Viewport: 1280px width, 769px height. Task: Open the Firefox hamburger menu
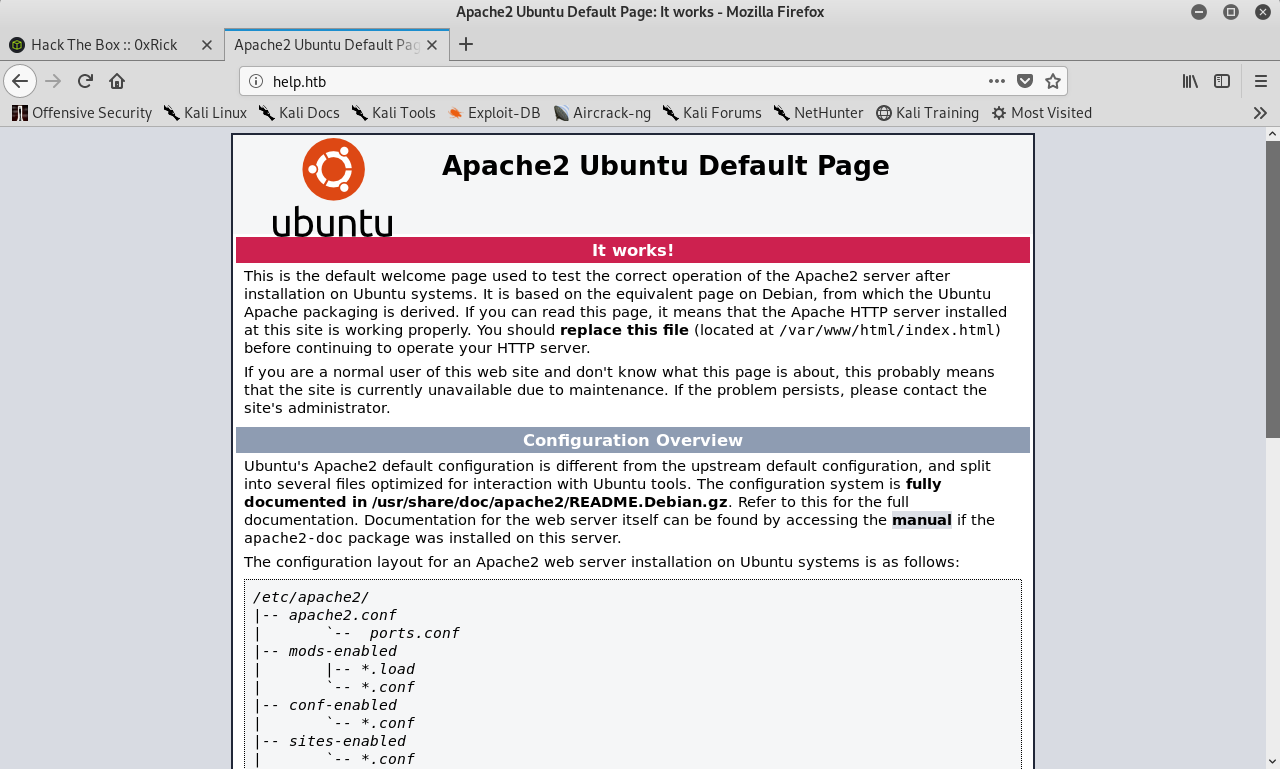[x=1260, y=81]
